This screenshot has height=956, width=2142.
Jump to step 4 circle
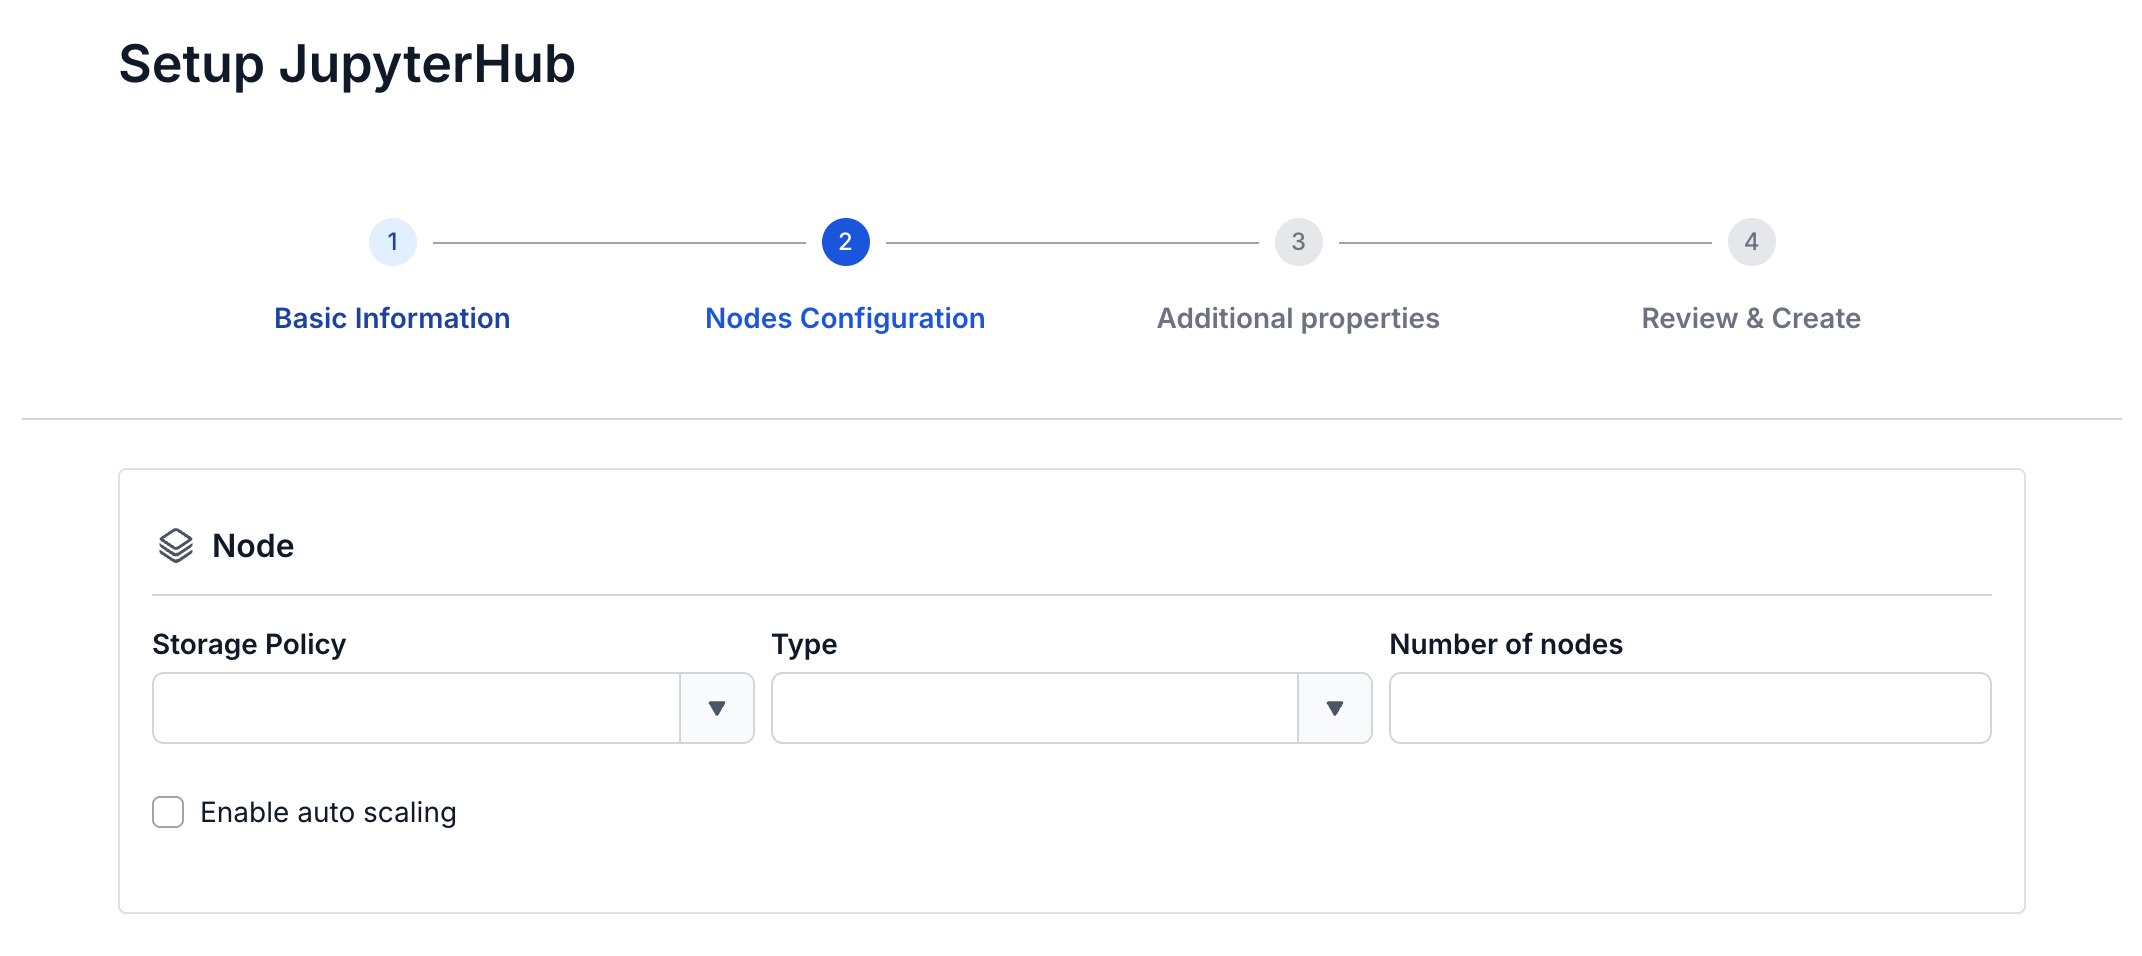pyautogui.click(x=1752, y=242)
